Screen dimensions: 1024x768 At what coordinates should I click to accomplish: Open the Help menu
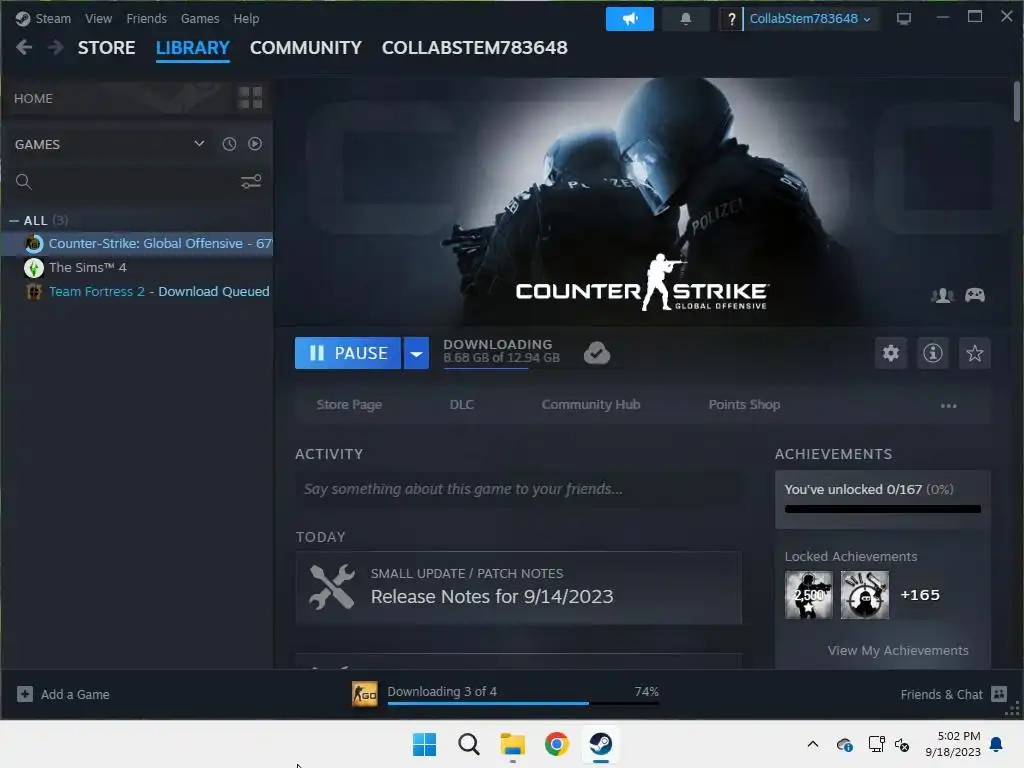click(246, 19)
